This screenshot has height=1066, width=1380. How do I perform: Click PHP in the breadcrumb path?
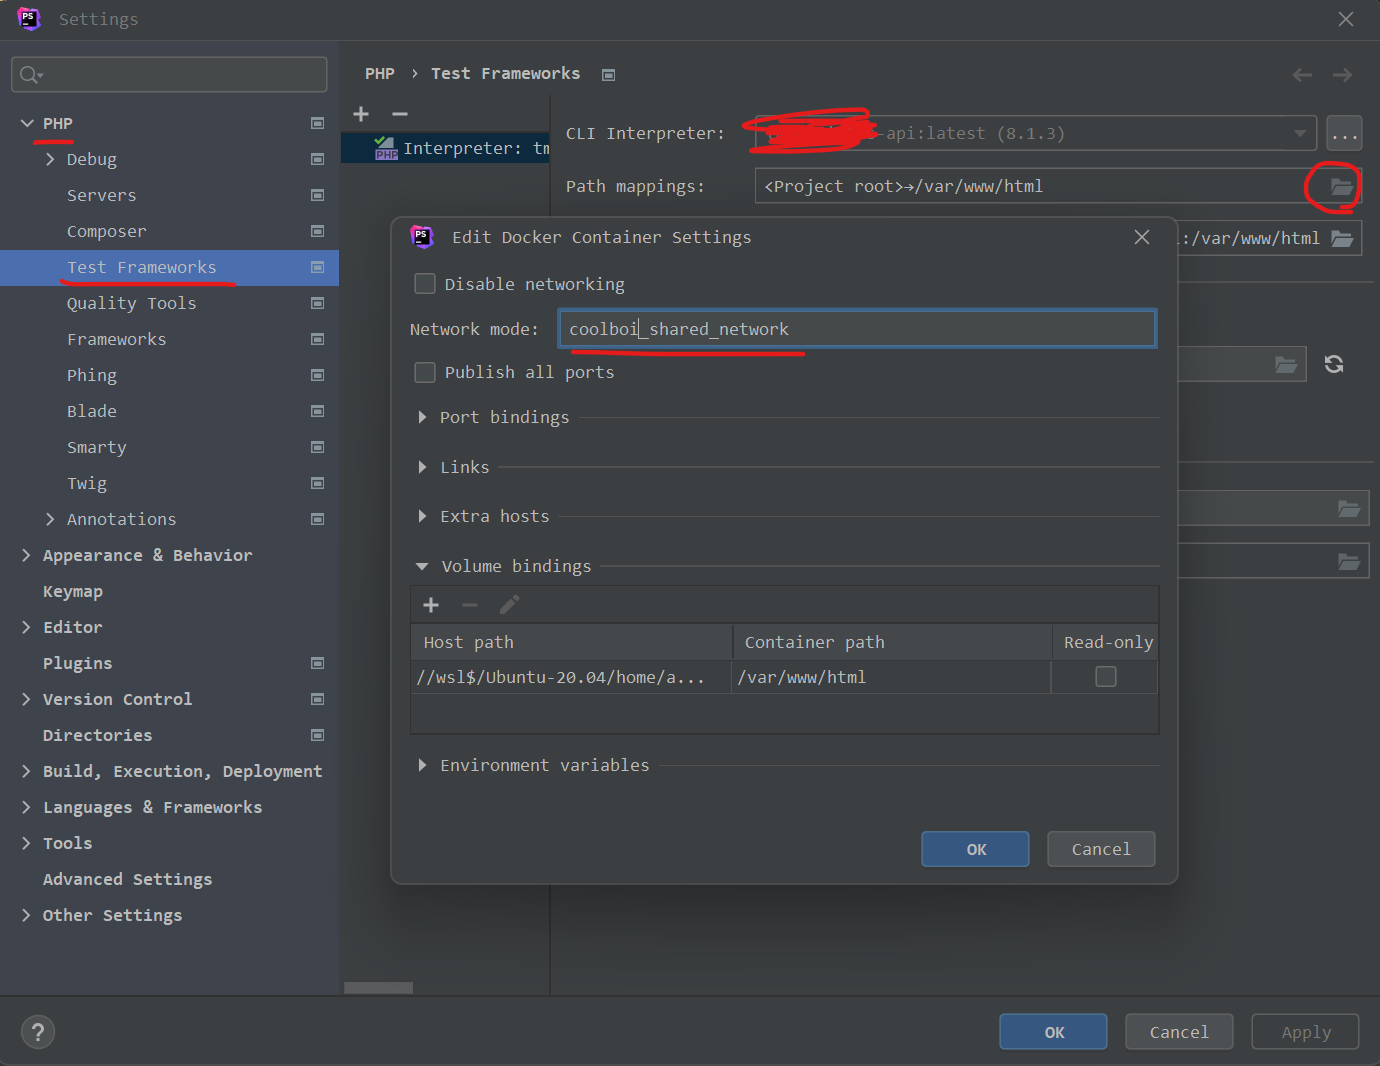[379, 74]
